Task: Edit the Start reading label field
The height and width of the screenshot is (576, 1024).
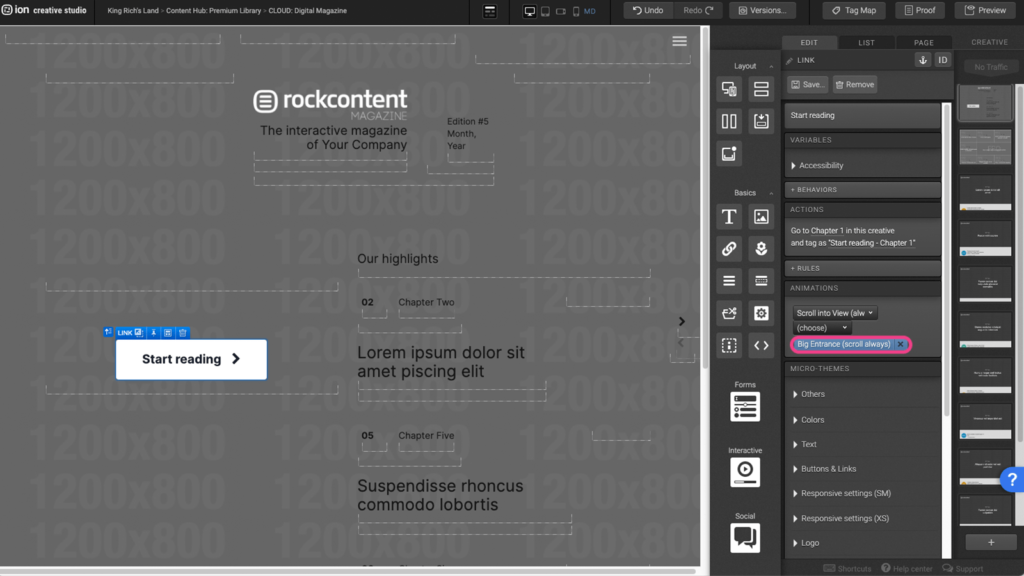Action: (862, 116)
